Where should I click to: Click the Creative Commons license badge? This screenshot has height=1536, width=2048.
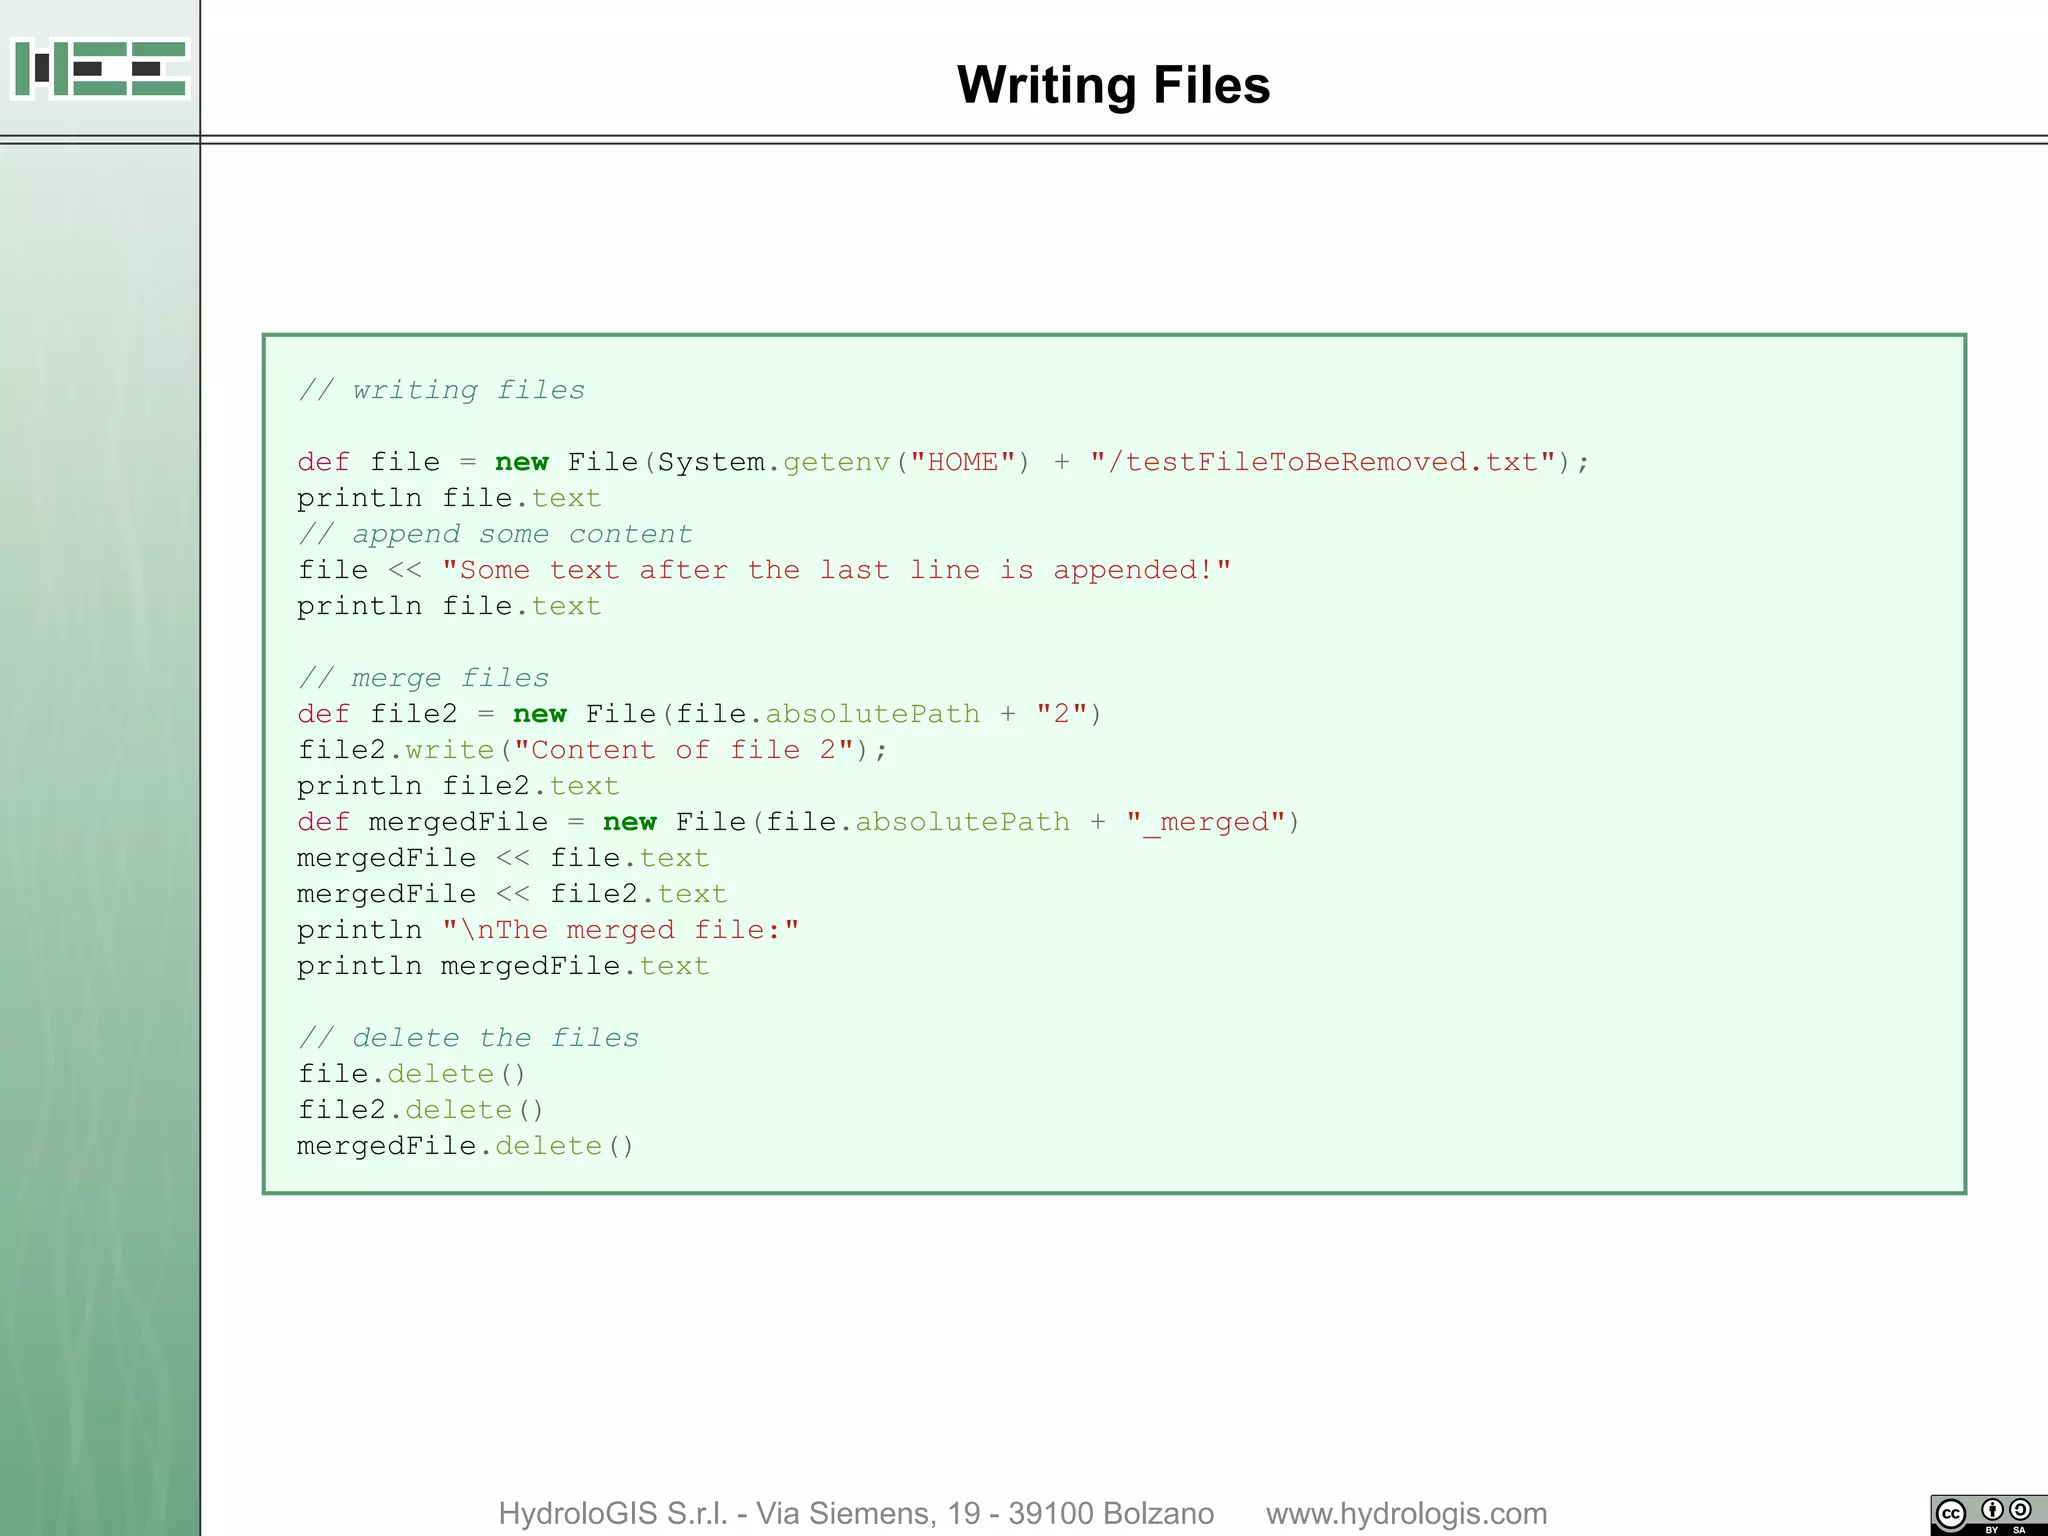pyautogui.click(x=1988, y=1515)
